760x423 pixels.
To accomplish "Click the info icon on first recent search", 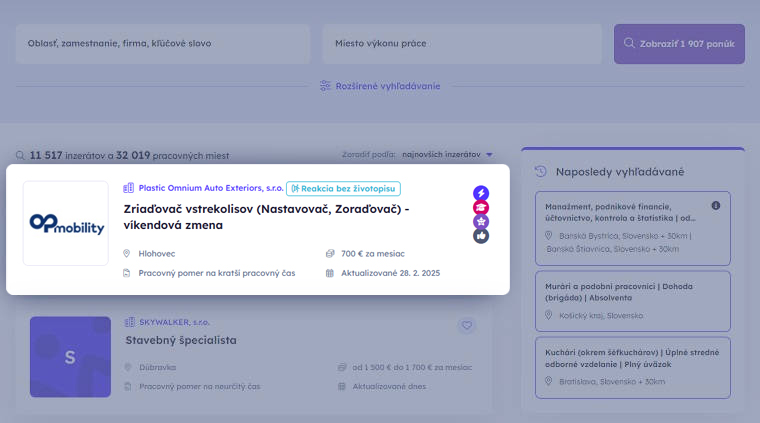I will [x=716, y=206].
